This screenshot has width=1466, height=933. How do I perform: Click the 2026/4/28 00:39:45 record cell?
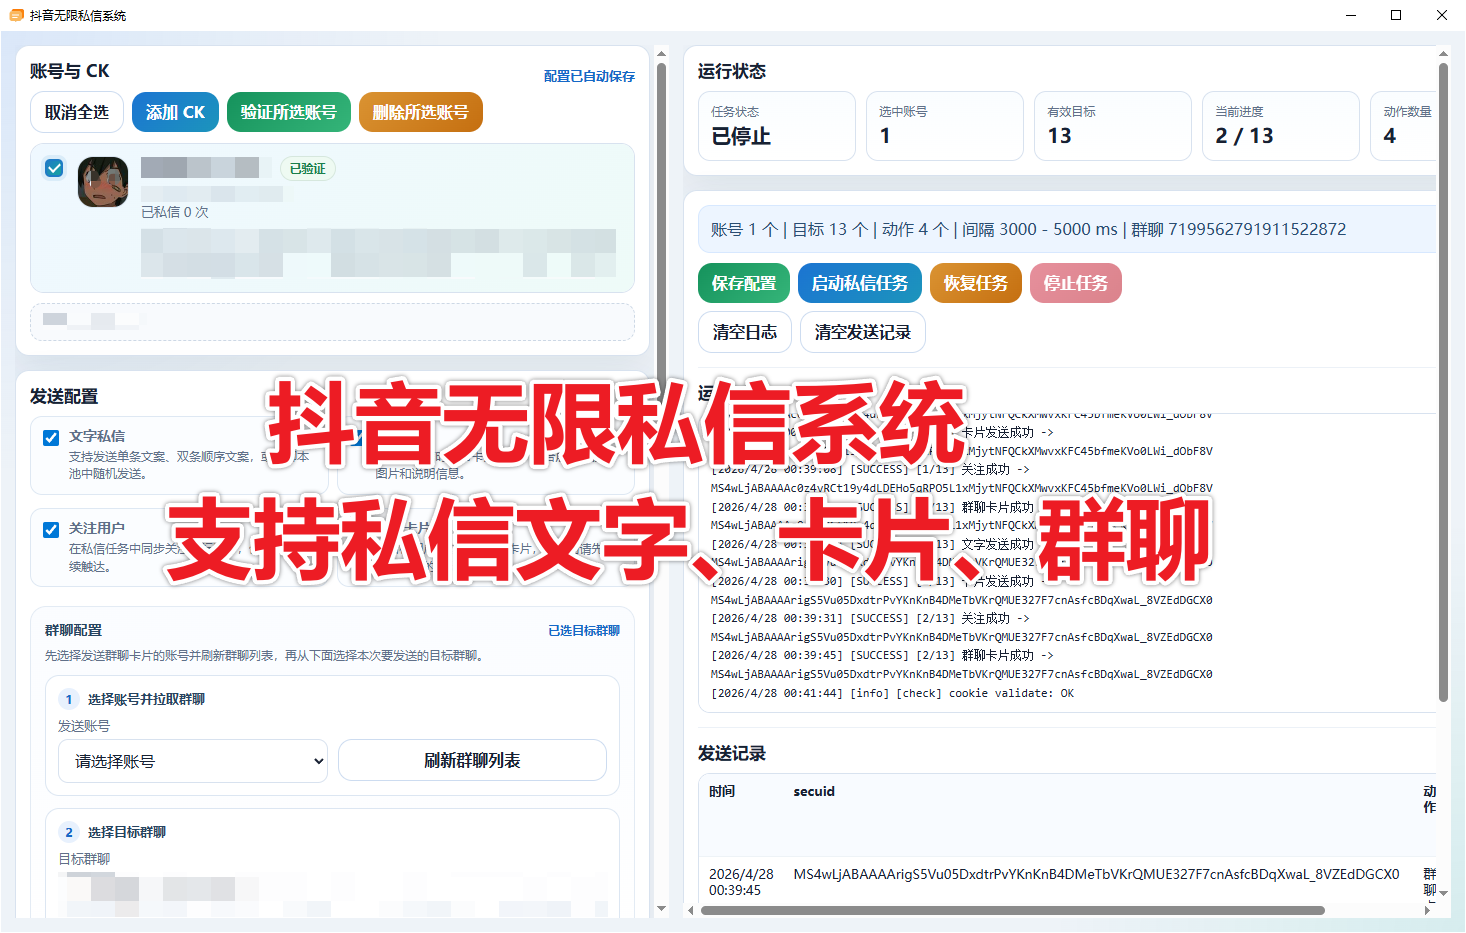(741, 882)
